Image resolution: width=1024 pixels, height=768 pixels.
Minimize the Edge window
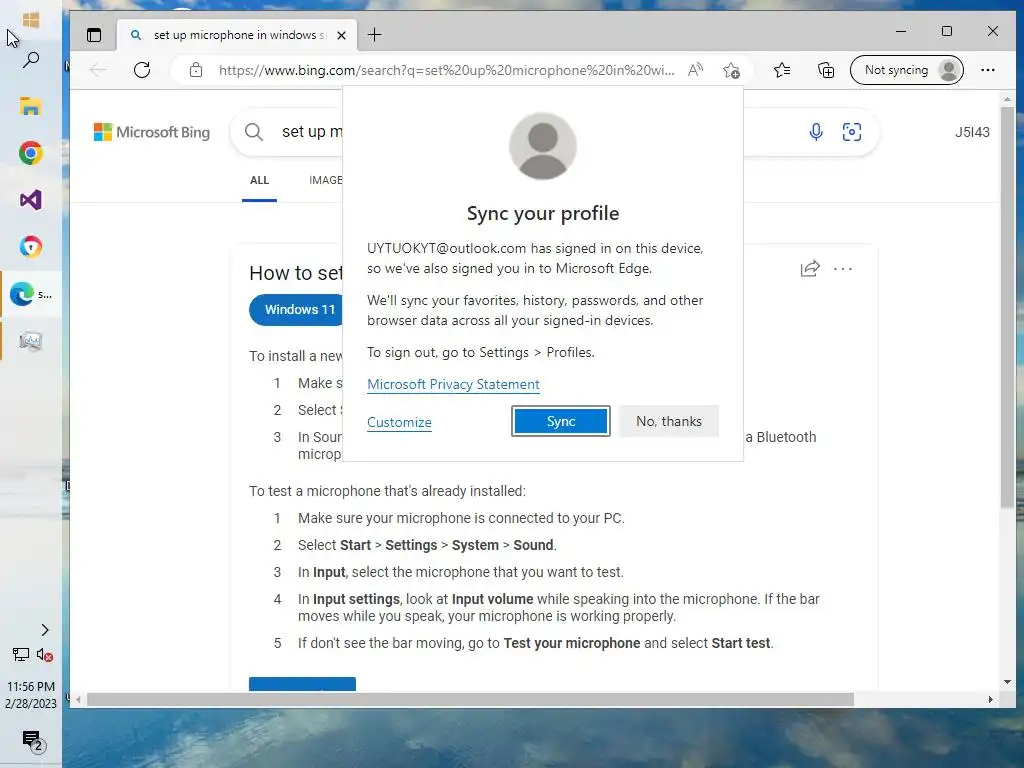tap(901, 31)
